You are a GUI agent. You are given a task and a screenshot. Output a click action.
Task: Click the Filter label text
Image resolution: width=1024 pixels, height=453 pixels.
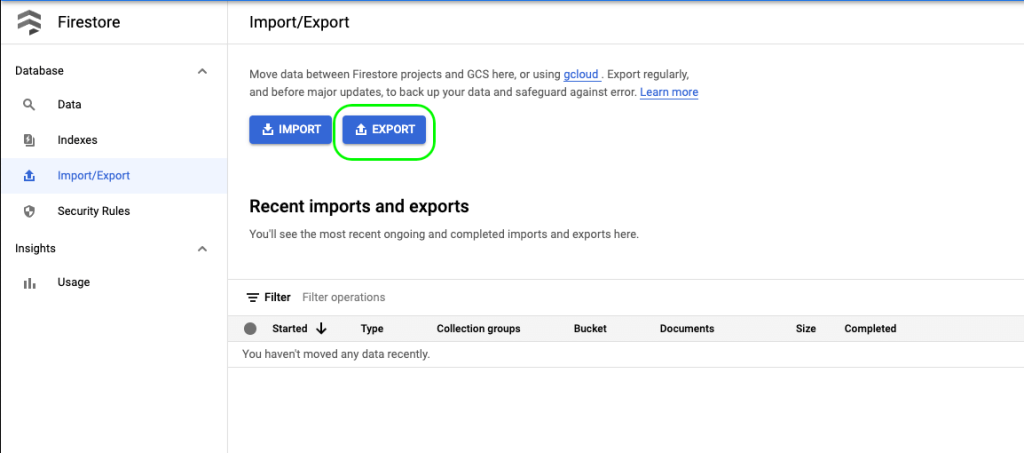[277, 298]
